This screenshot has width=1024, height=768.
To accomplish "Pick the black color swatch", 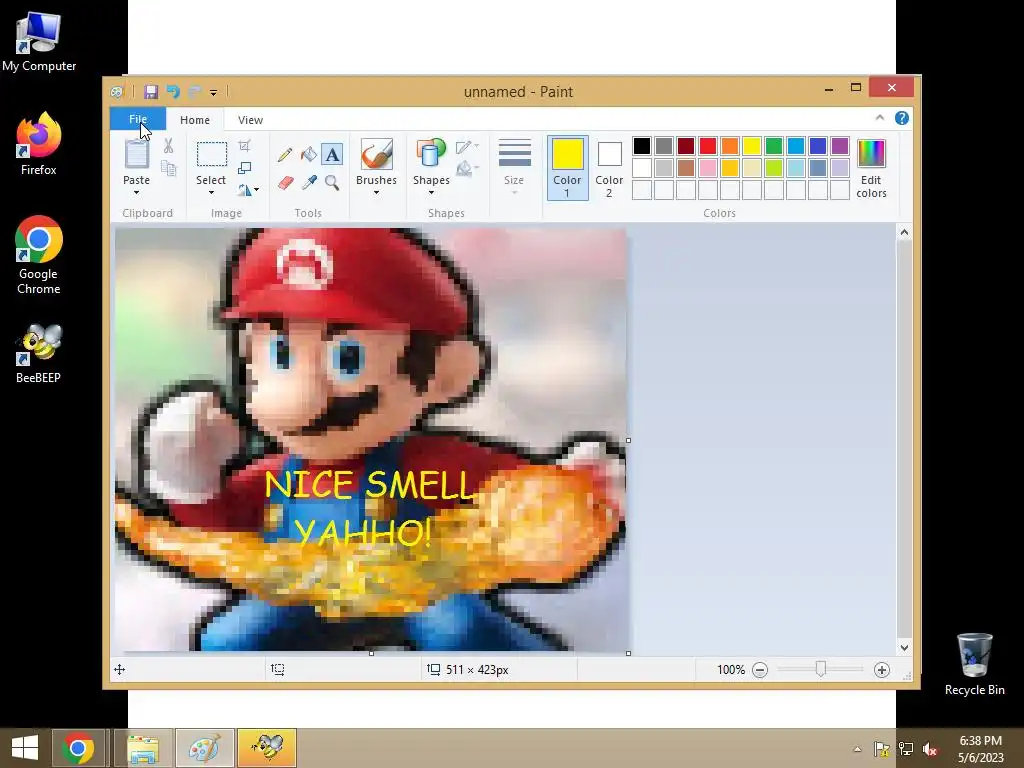I will [642, 146].
